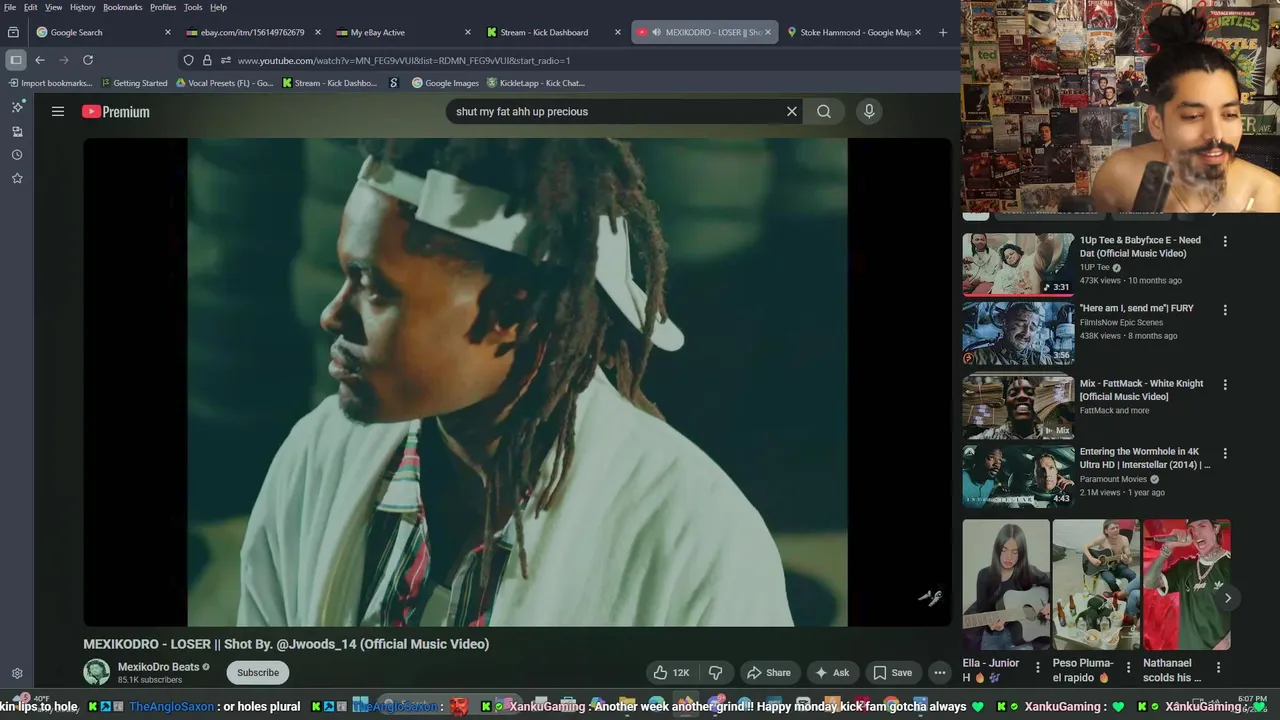
Task: Go to YouTube Premium home logo
Action: point(116,112)
